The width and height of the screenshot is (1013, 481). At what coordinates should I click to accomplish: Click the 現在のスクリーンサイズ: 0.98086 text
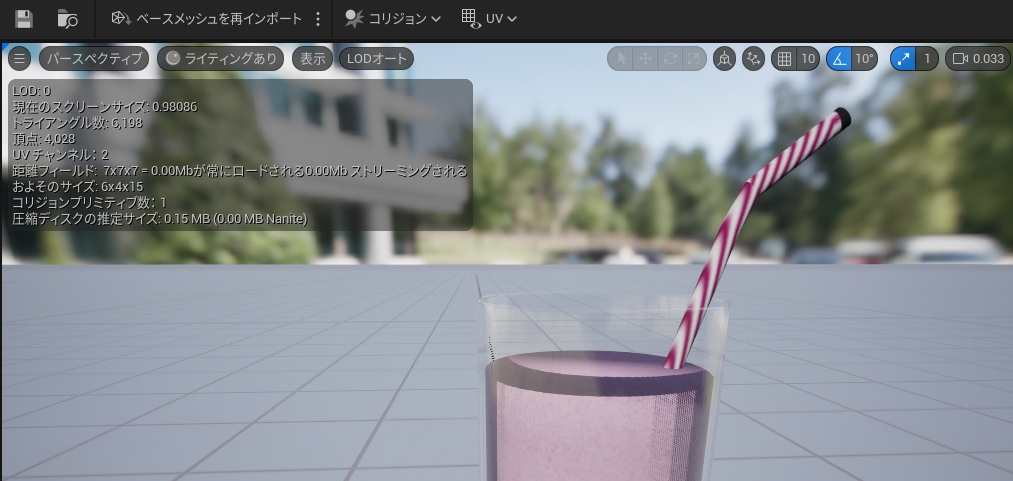pyautogui.click(x=105, y=107)
